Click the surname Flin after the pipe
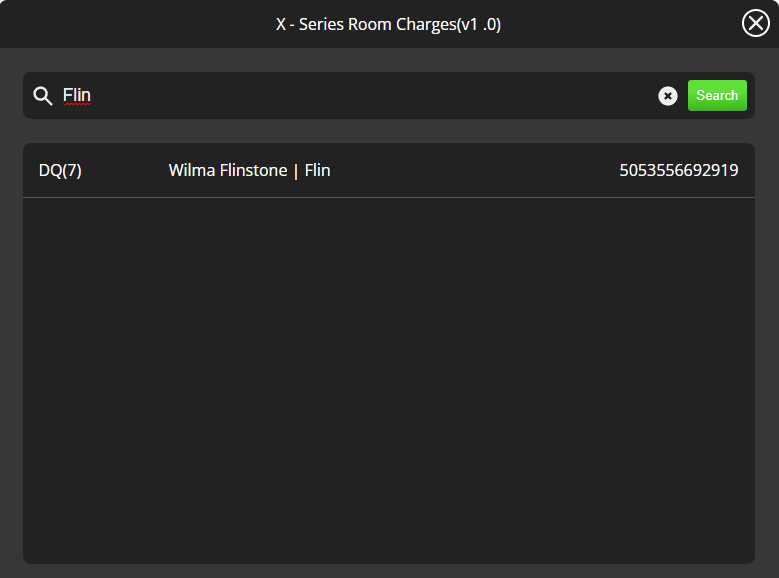Screen dimensions: 779x578 pos(318,171)
